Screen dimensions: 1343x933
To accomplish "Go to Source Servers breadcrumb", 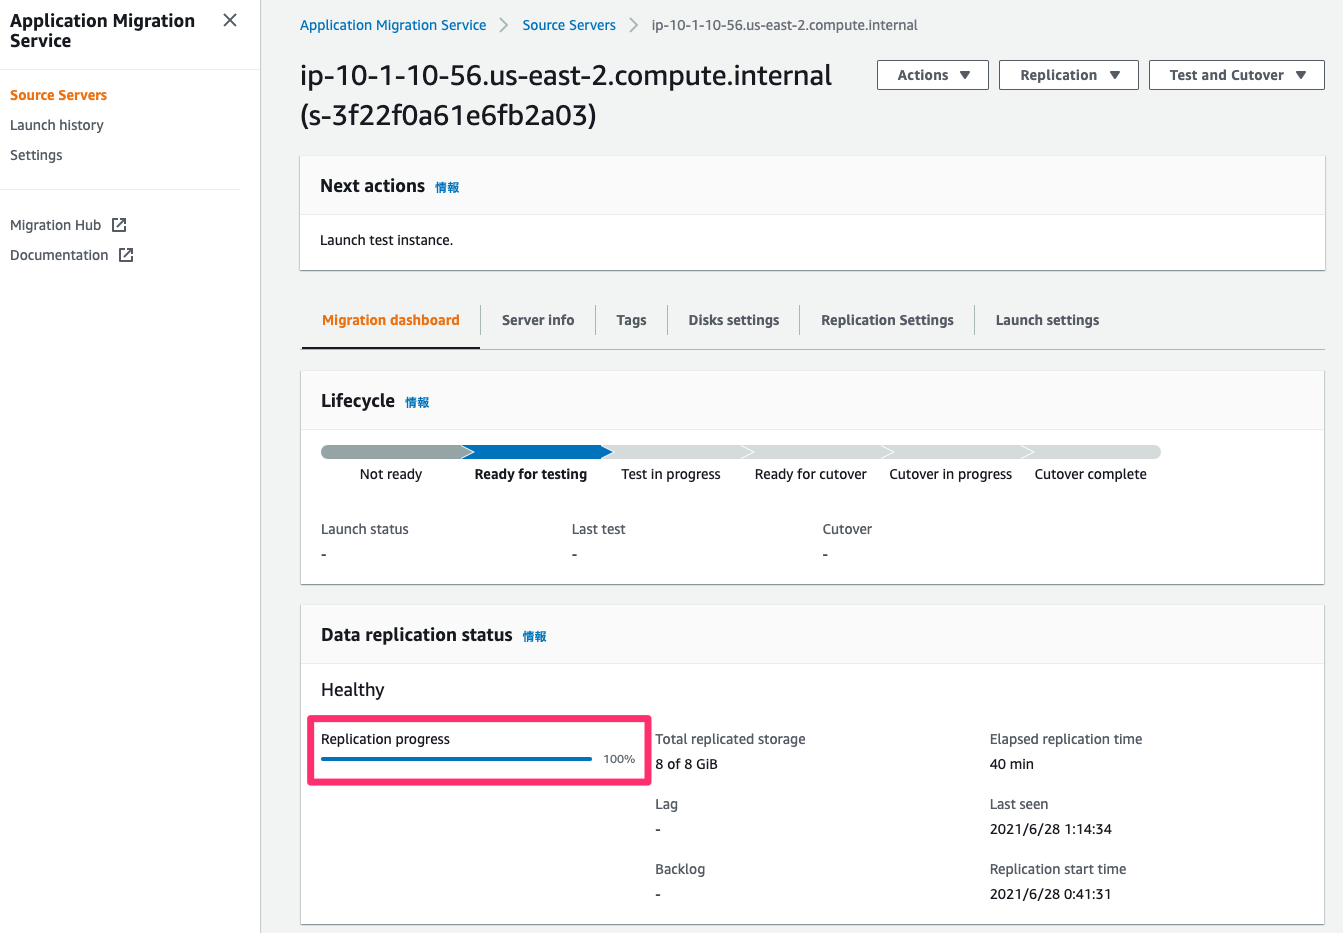I will [569, 25].
